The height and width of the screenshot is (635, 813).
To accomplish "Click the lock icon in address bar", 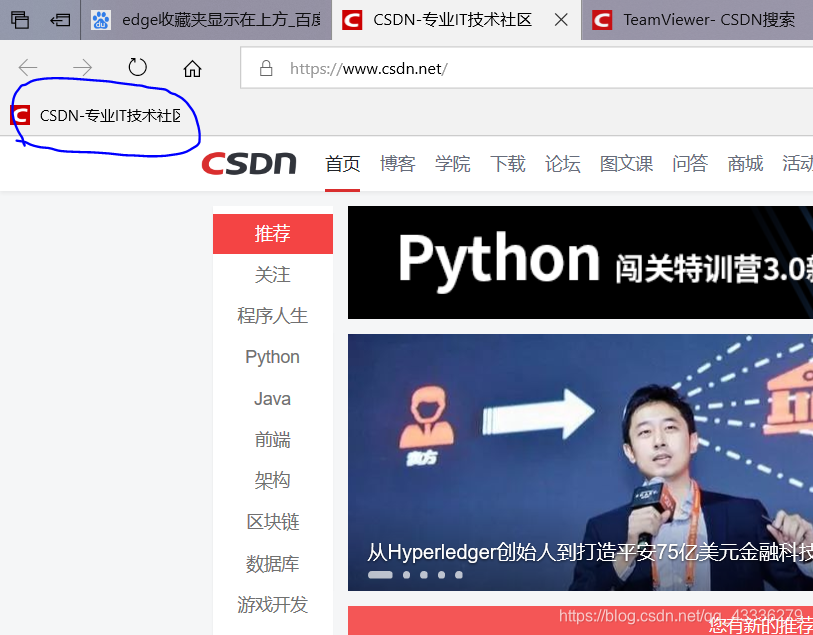I will pyautogui.click(x=266, y=68).
